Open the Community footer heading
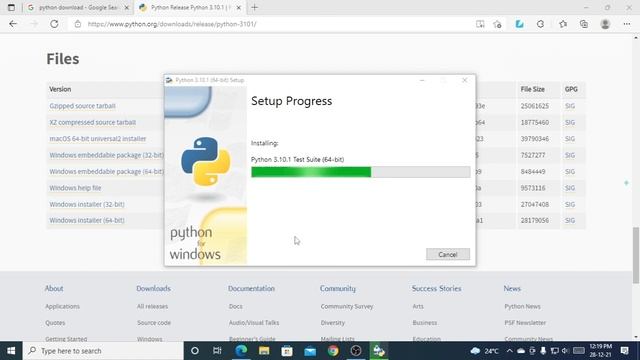 pyautogui.click(x=338, y=288)
